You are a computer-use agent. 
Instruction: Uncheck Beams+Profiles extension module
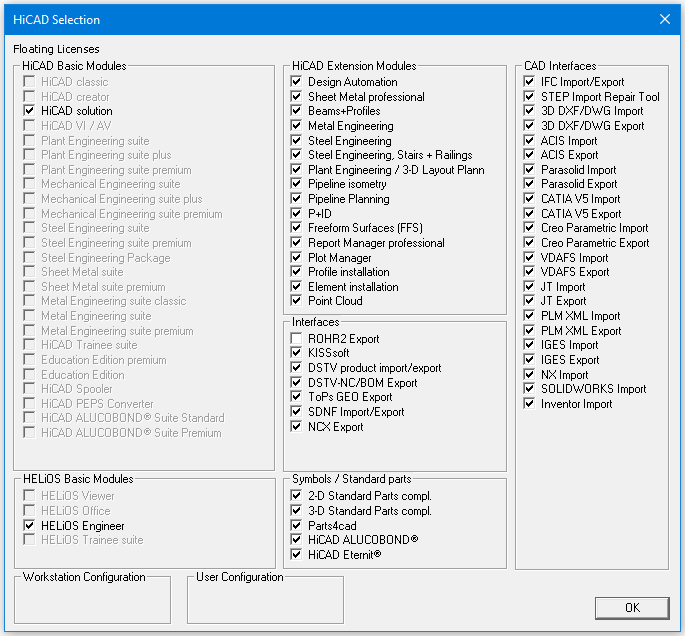click(x=296, y=111)
